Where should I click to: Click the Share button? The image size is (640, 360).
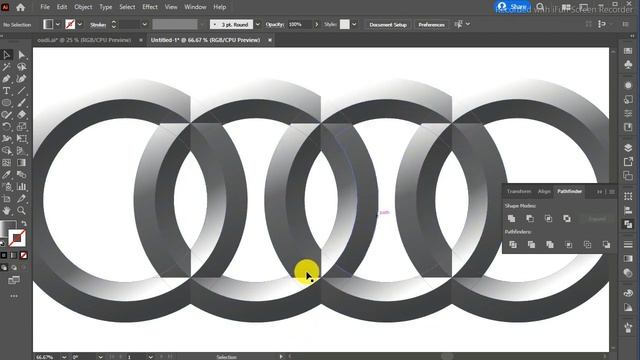coord(513,7)
